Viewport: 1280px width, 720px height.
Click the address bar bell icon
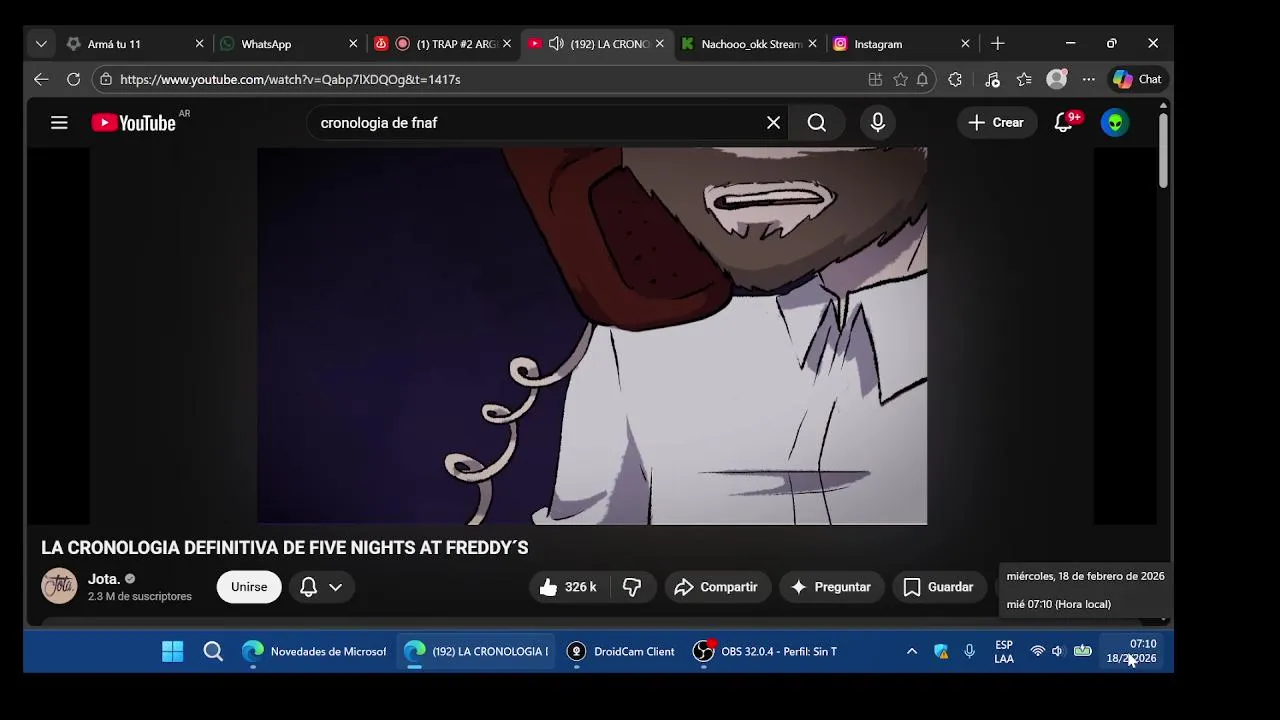[x=922, y=79]
